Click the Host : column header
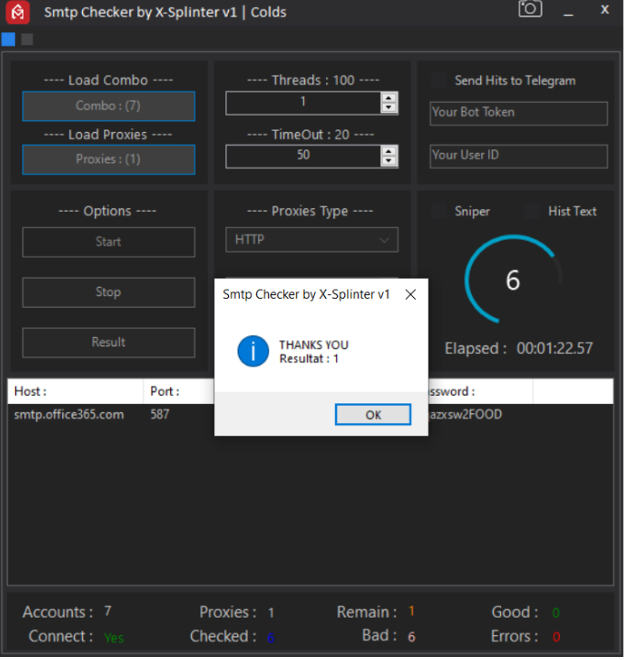625x660 pixels. point(75,391)
